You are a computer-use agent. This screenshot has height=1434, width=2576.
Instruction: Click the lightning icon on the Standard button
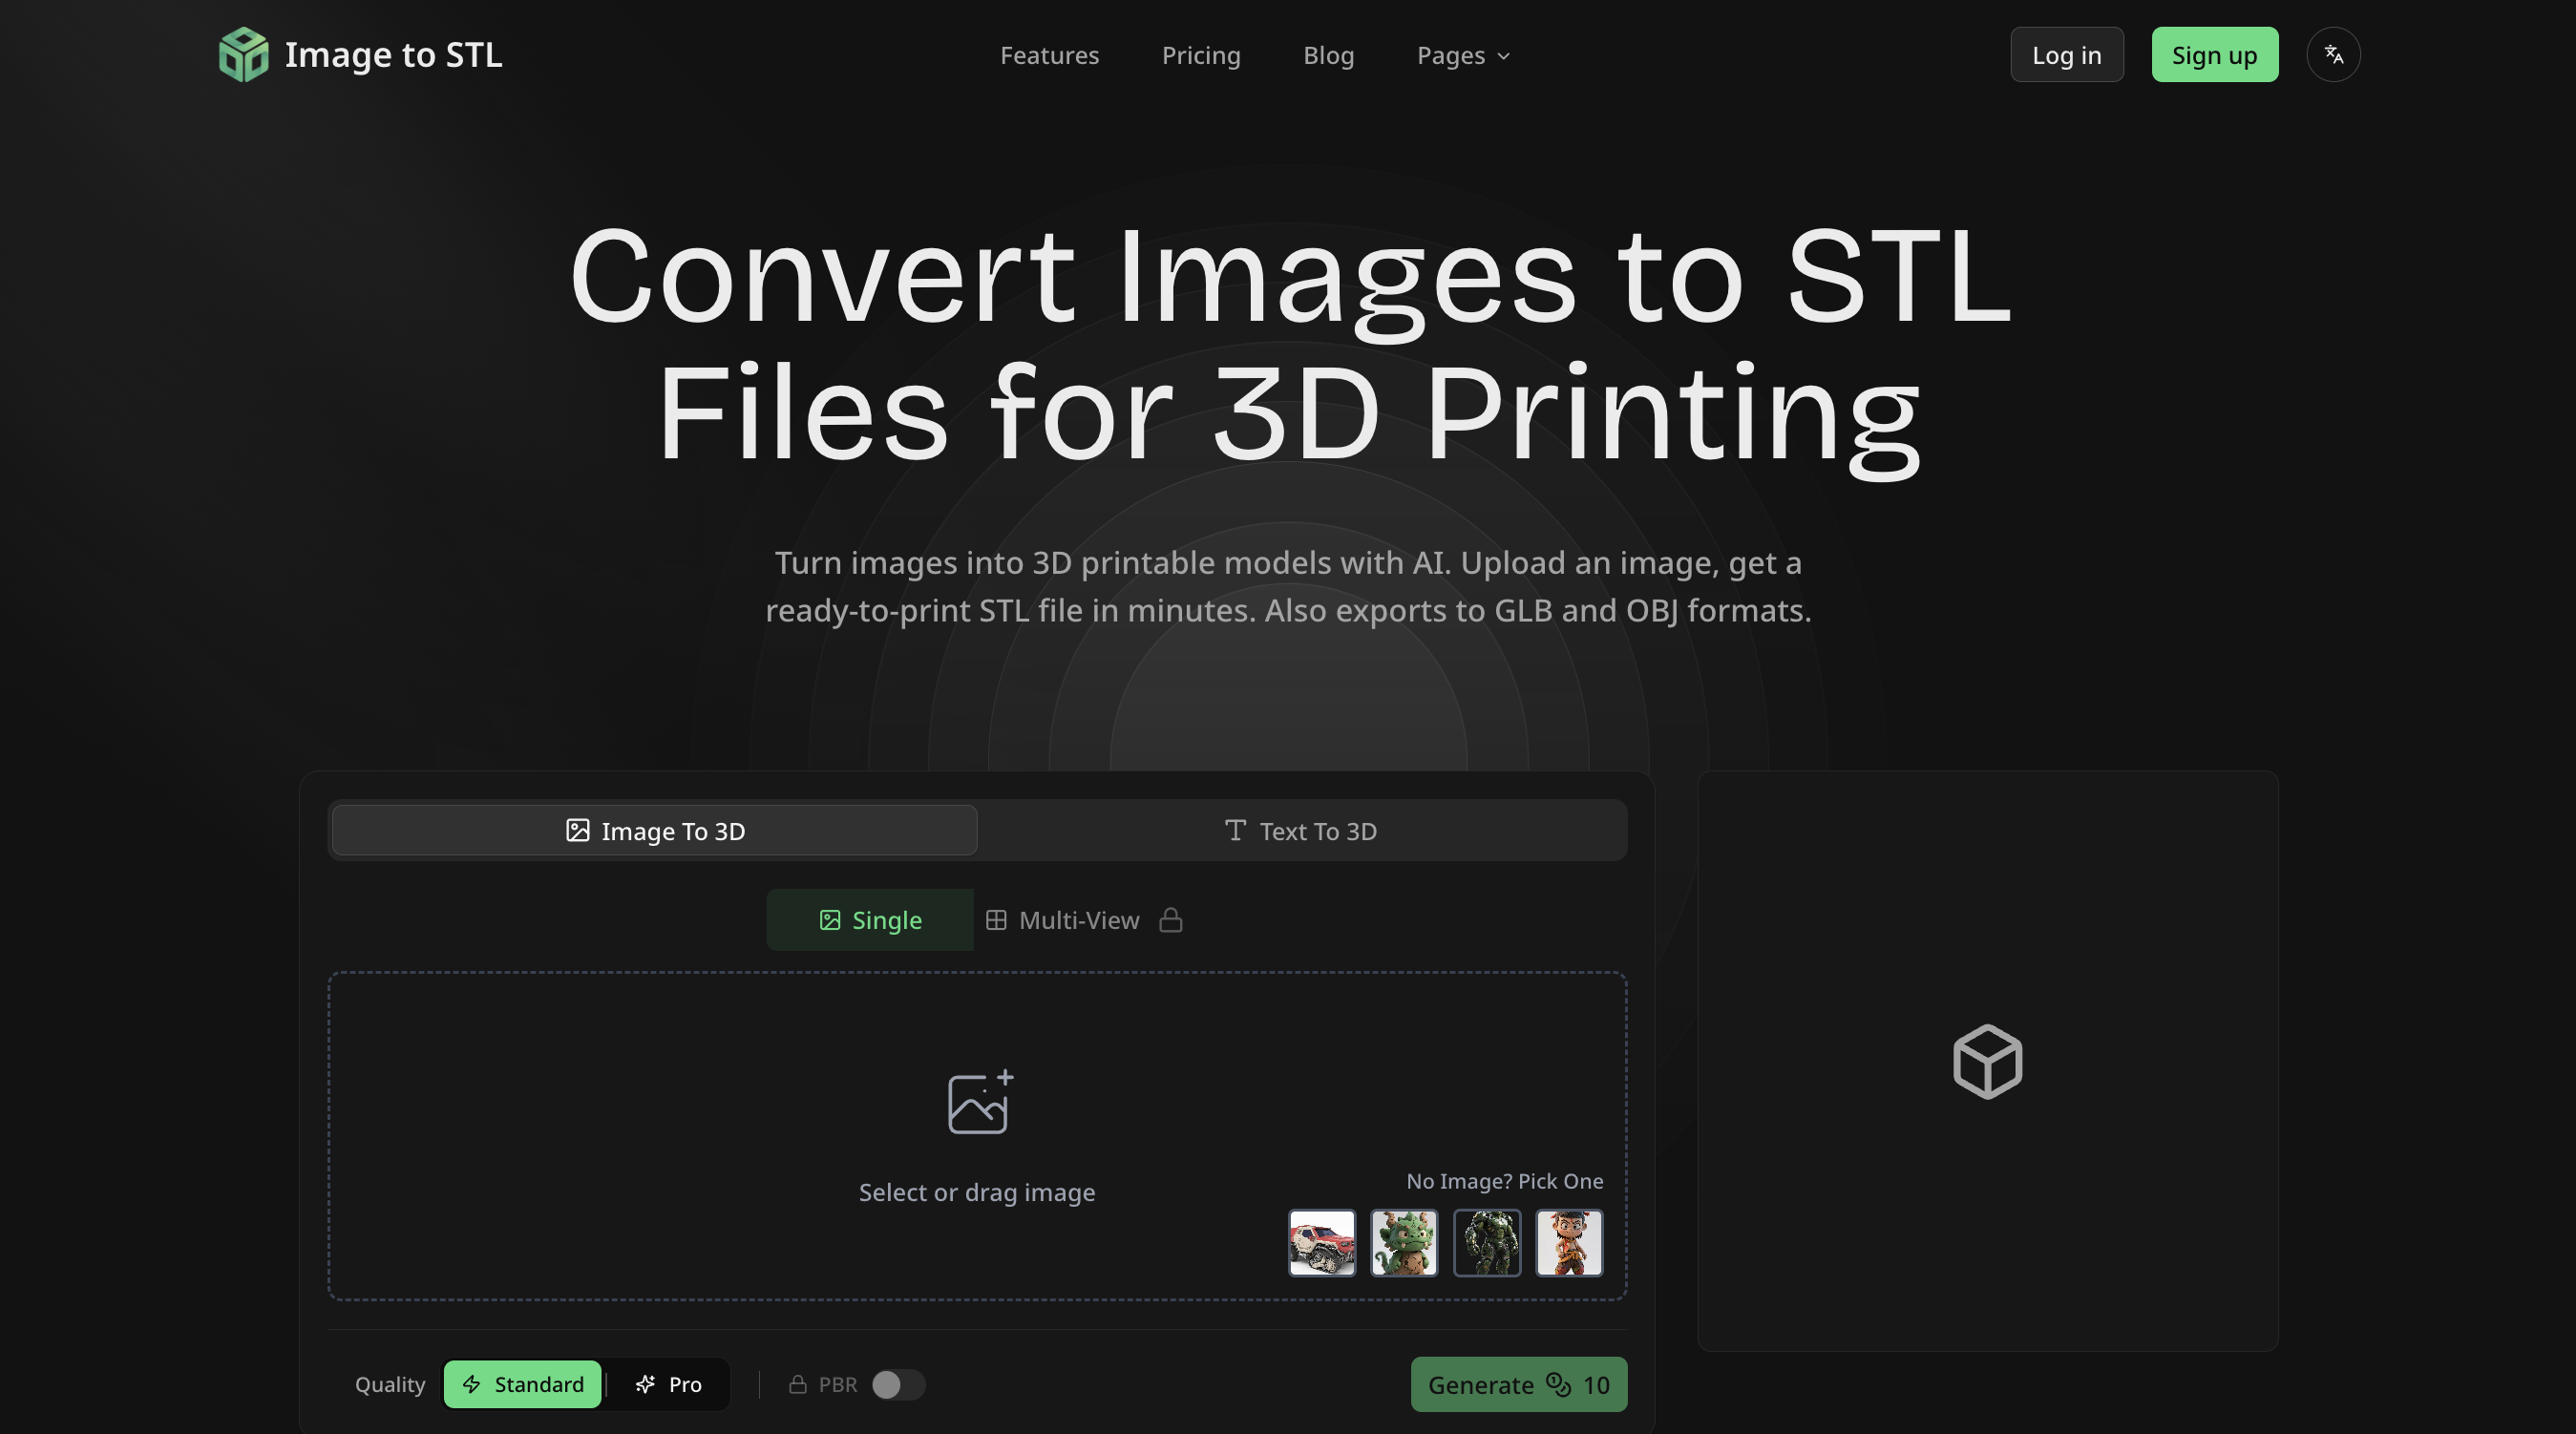(472, 1385)
